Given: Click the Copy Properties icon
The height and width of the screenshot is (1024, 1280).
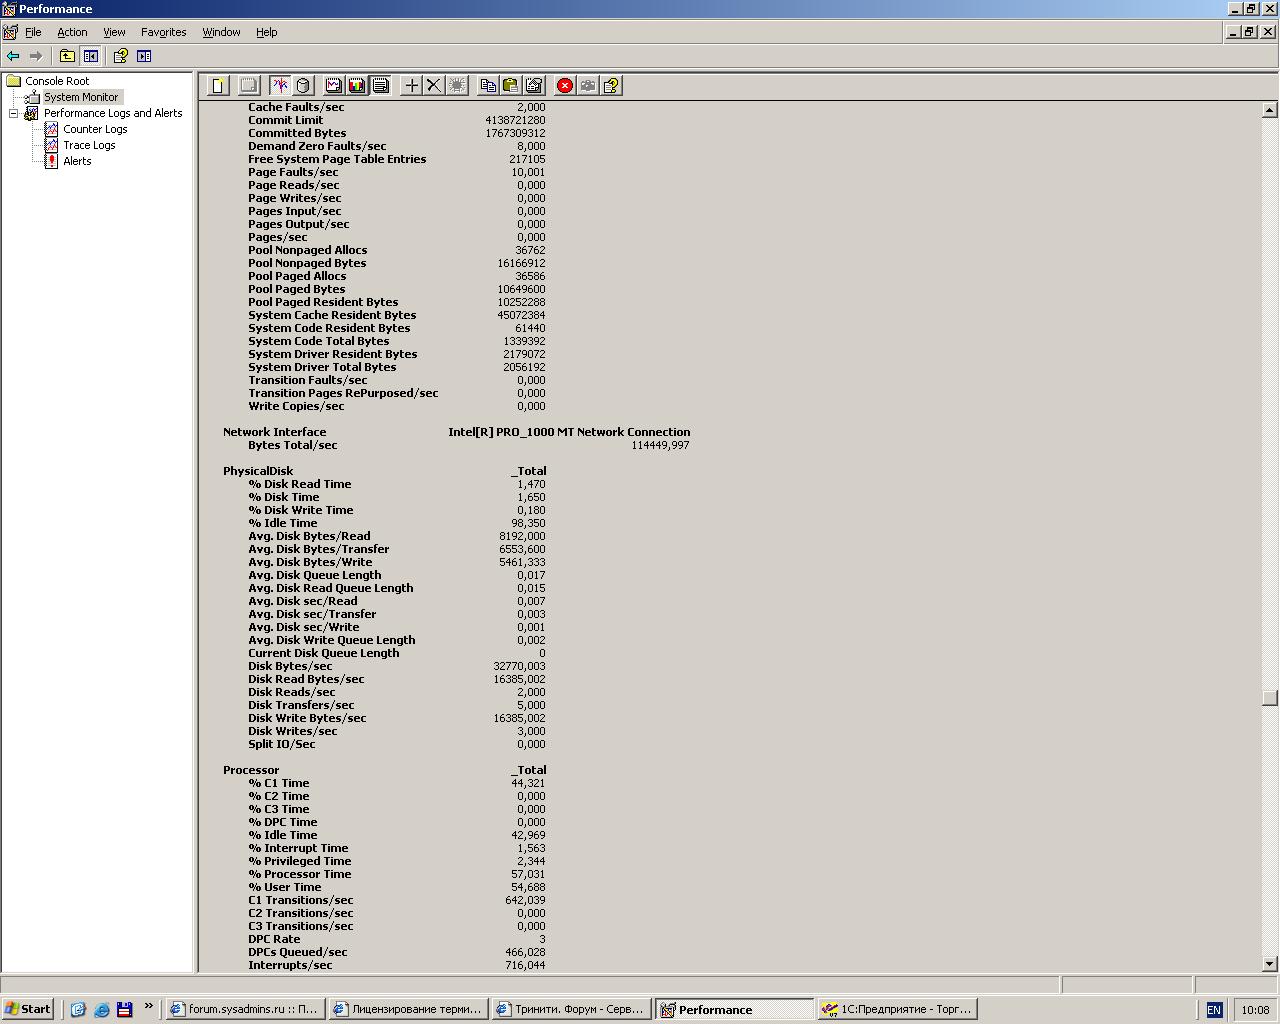Looking at the screenshot, I should 488,86.
